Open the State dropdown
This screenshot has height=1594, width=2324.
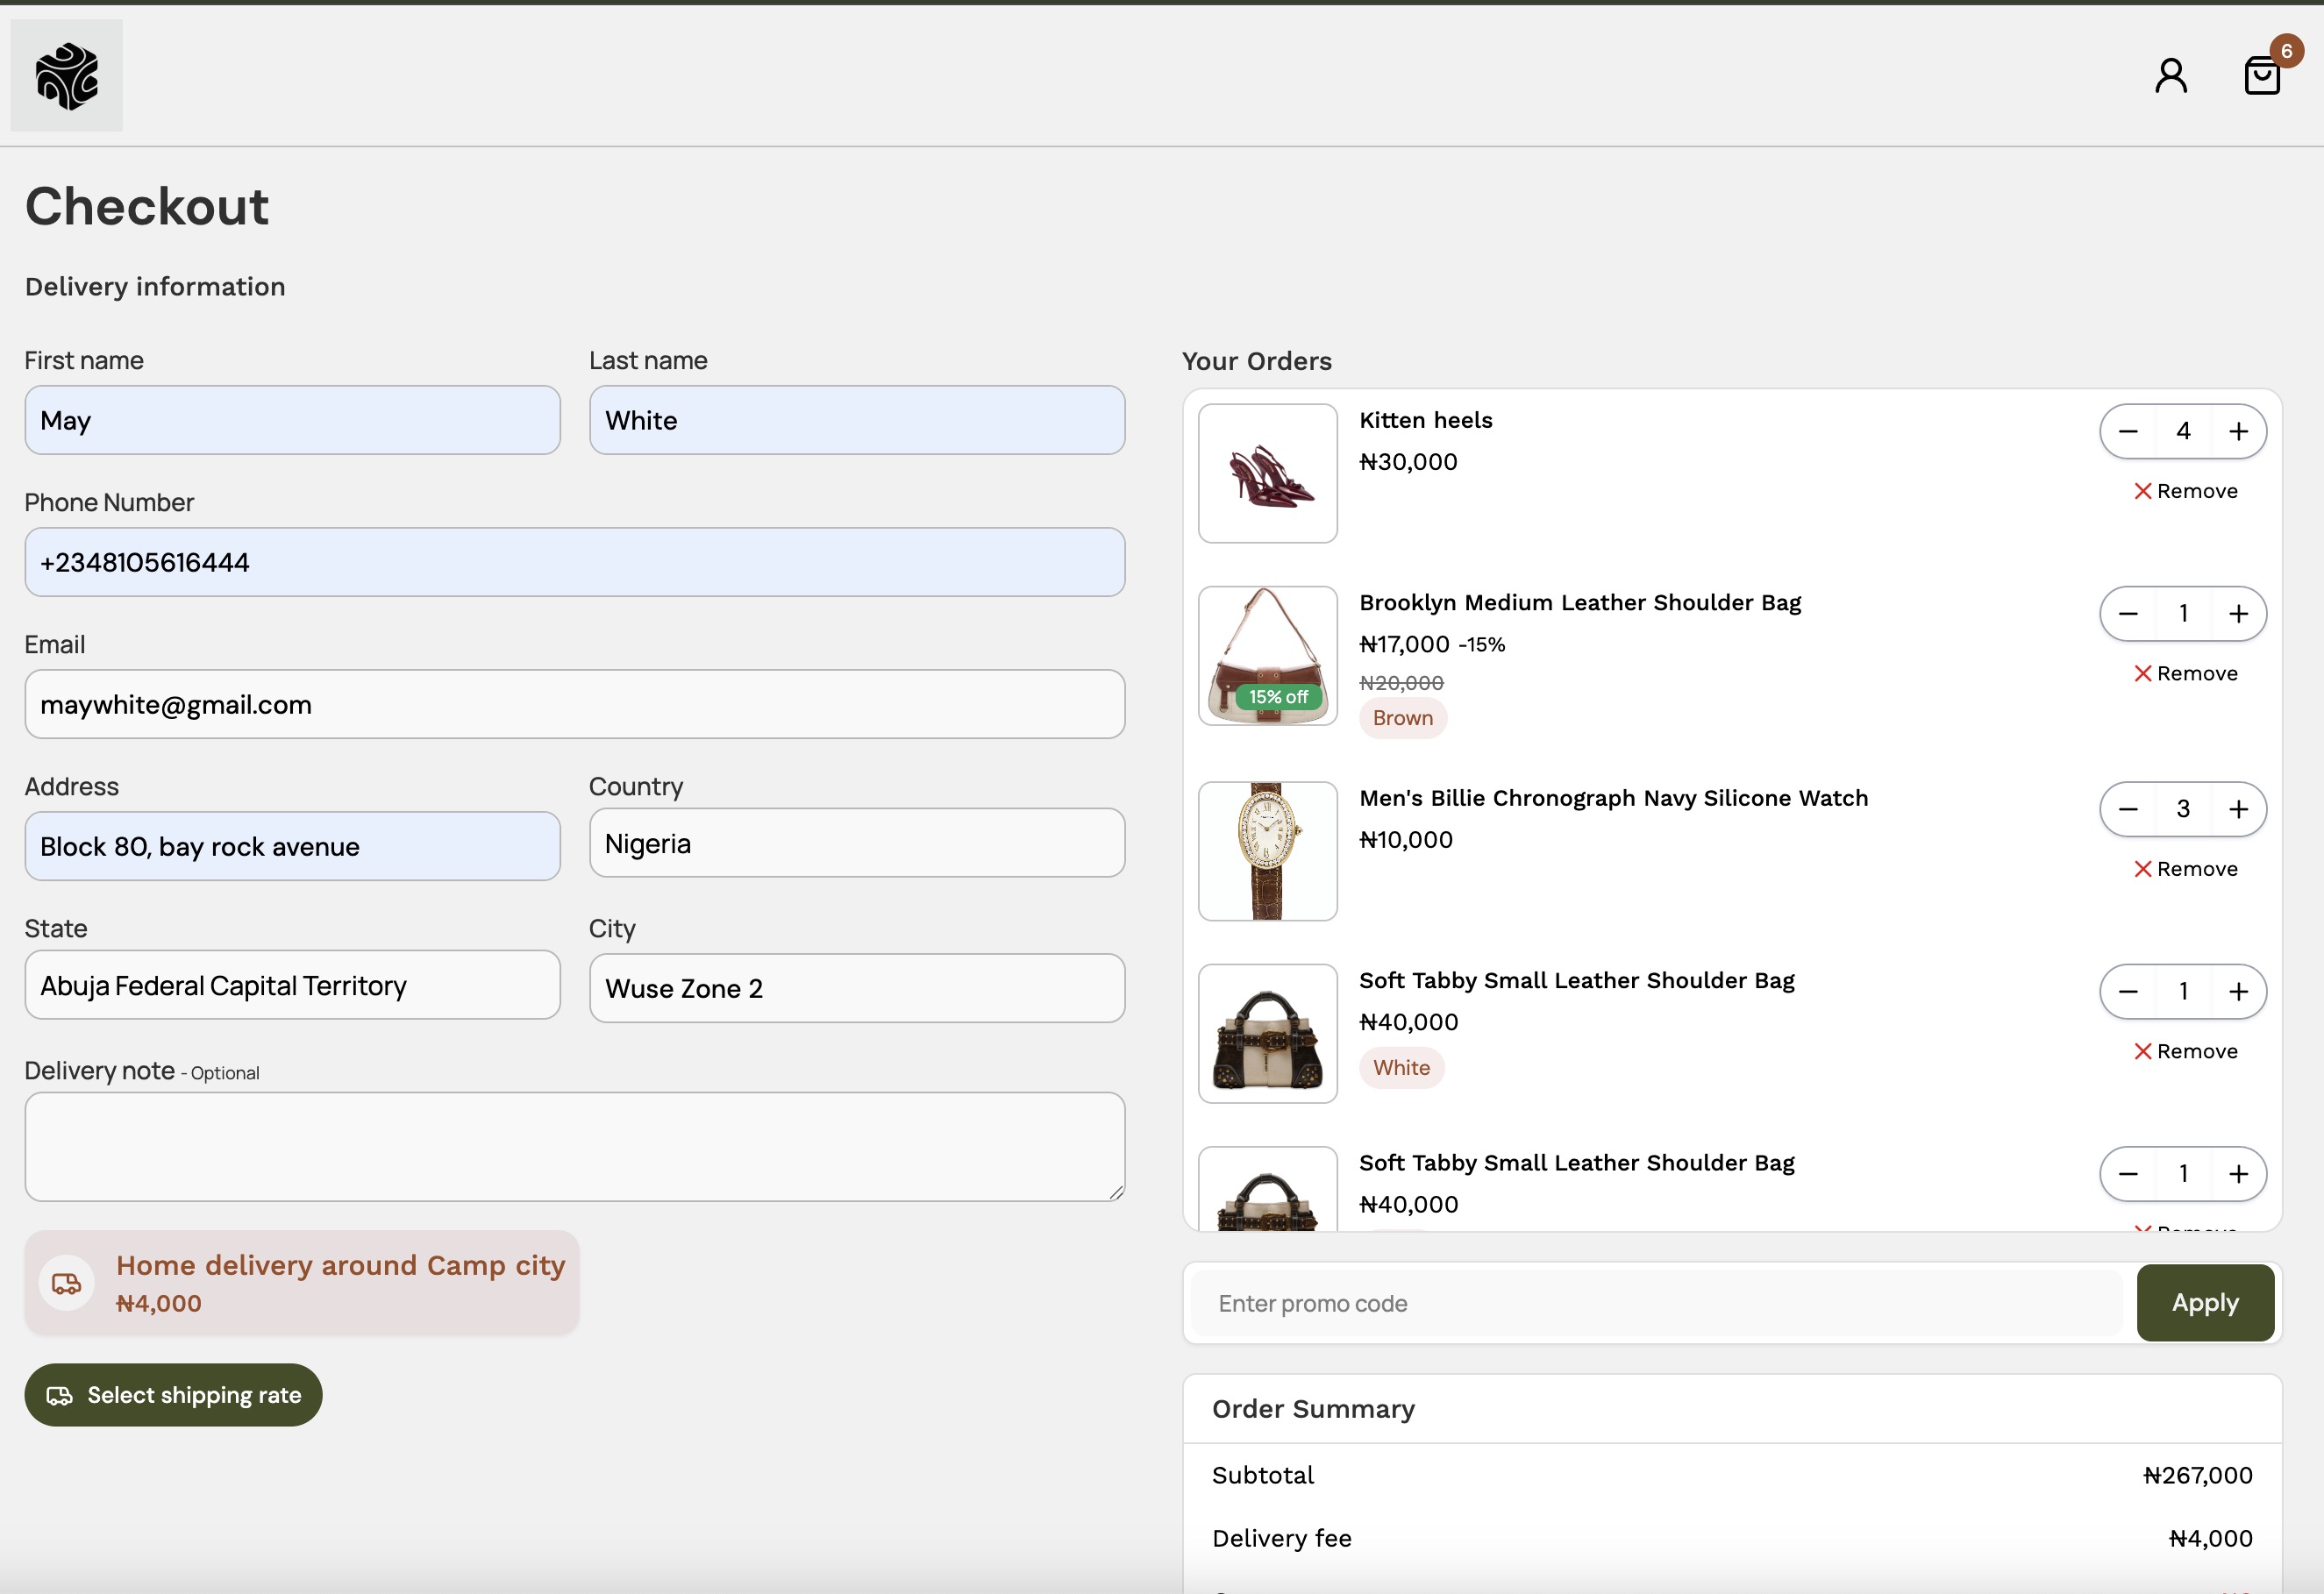[x=292, y=985]
